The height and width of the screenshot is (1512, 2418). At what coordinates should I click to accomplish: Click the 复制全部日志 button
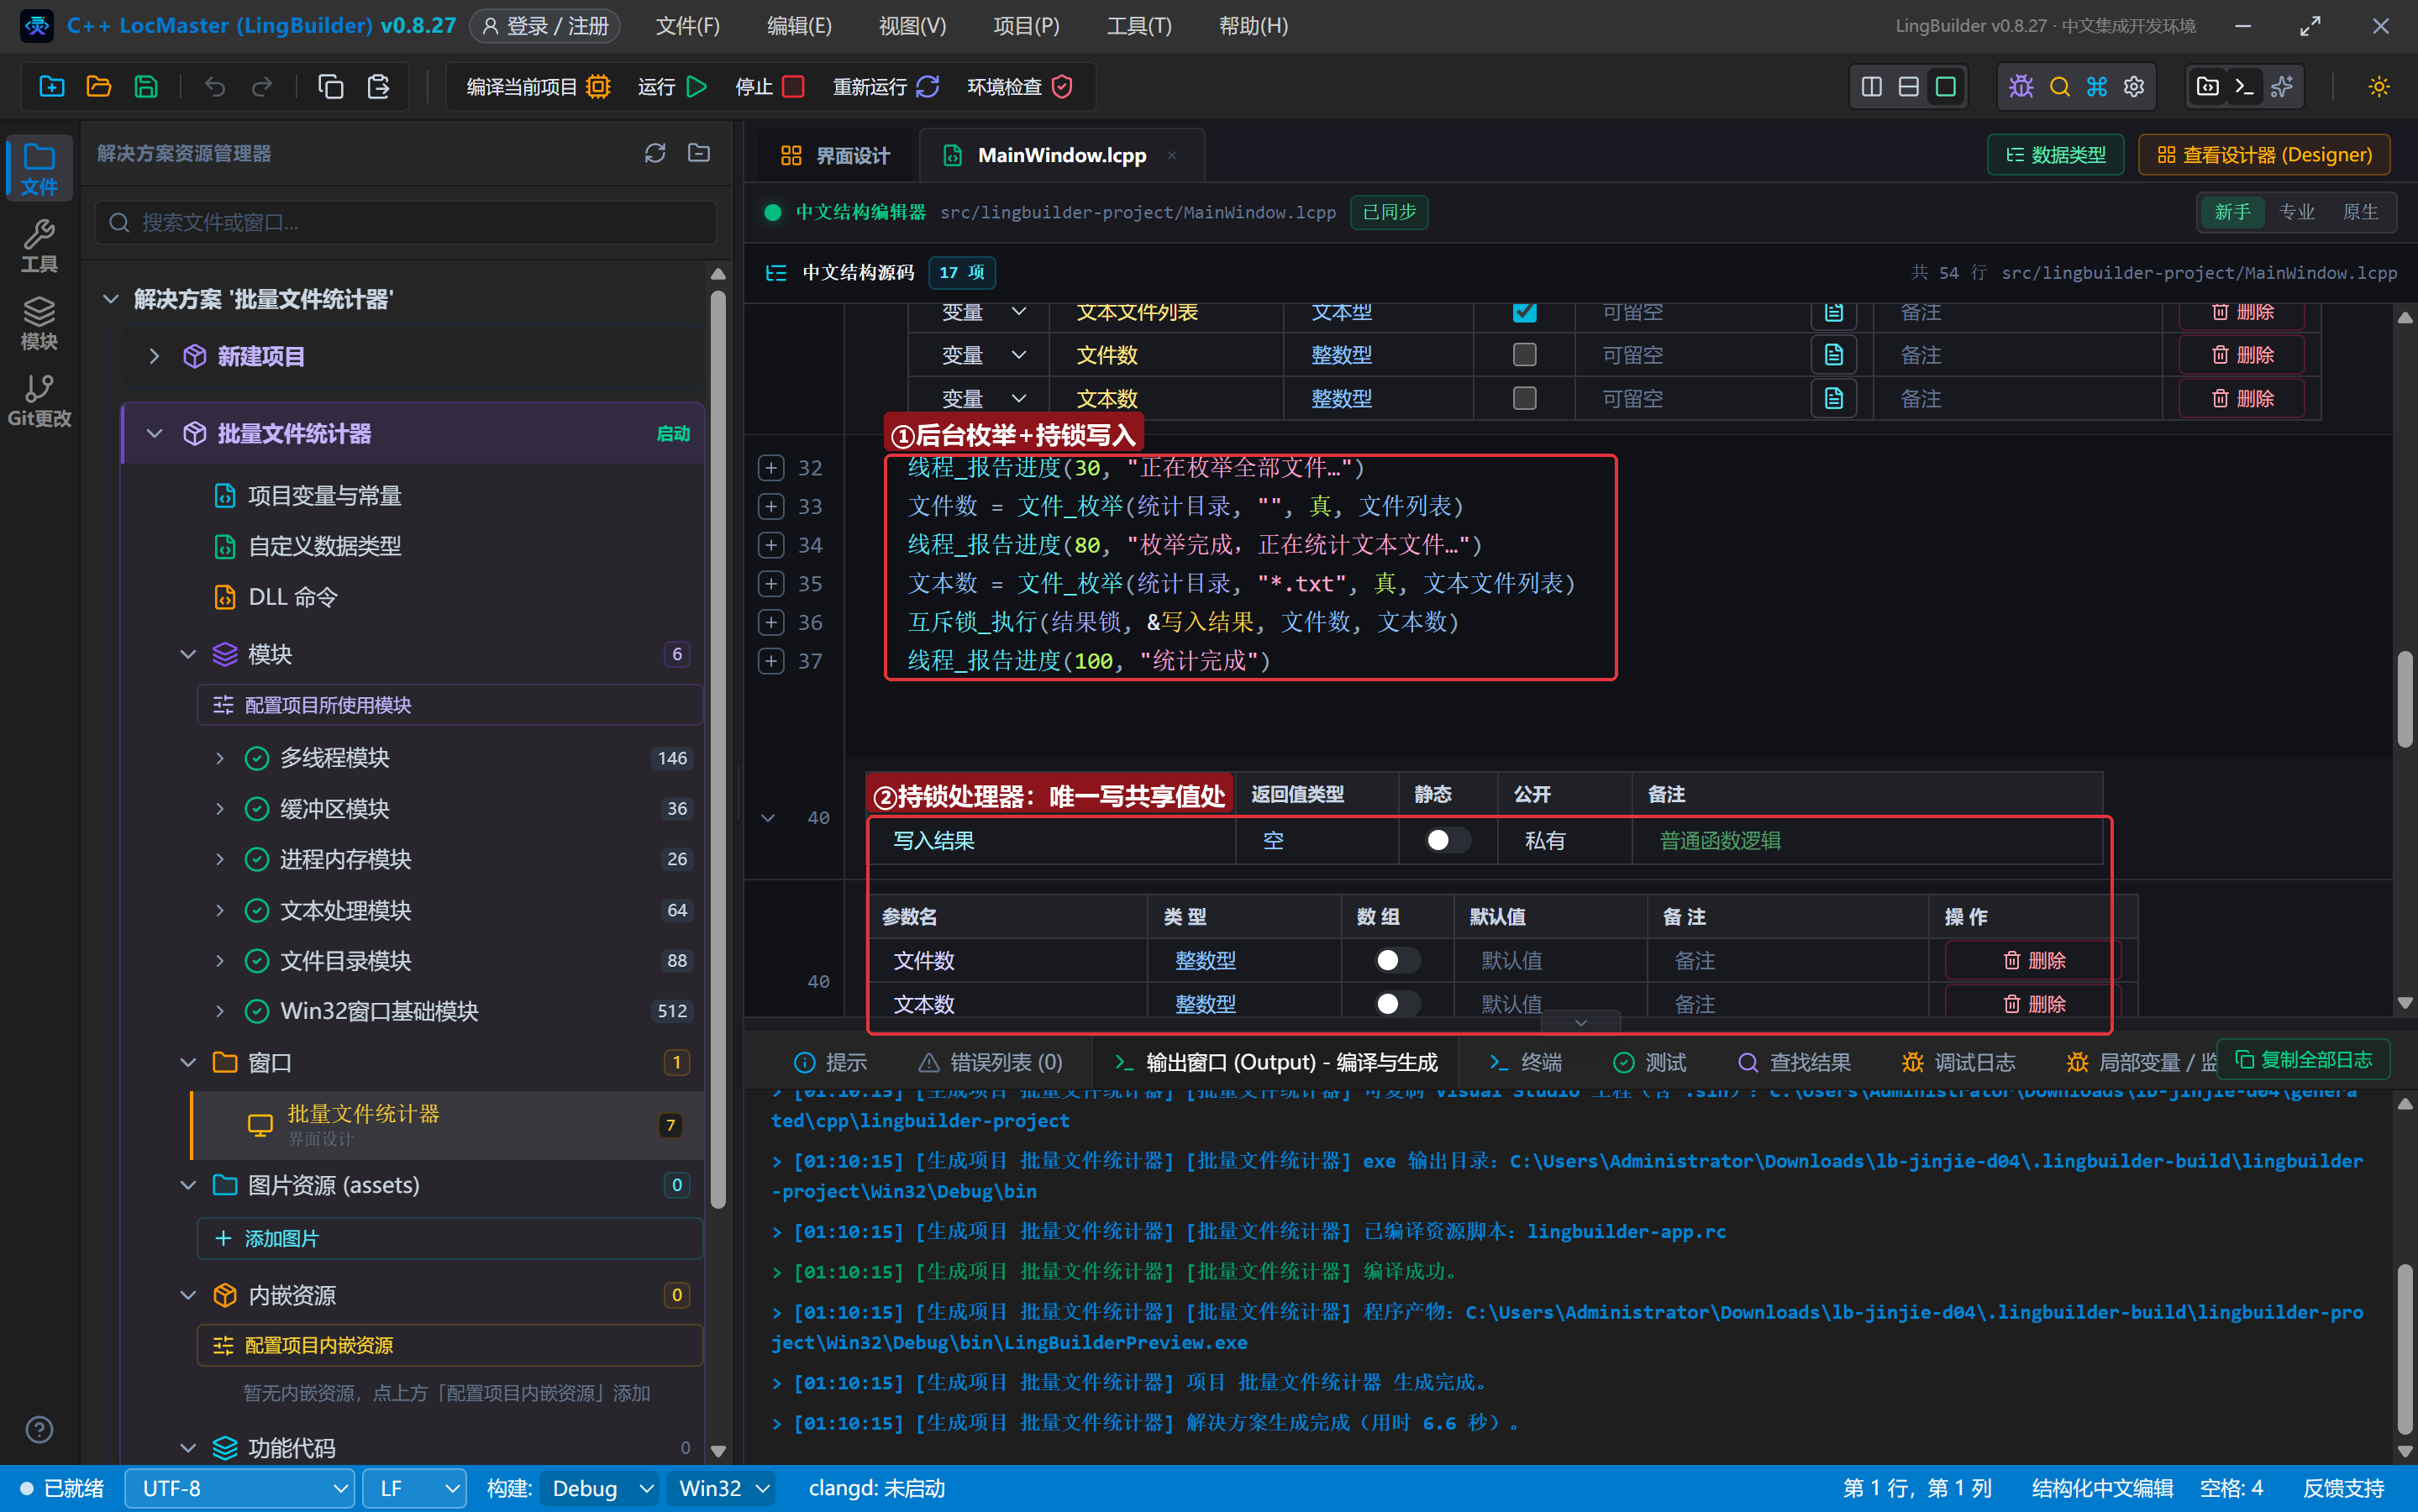(2304, 1060)
